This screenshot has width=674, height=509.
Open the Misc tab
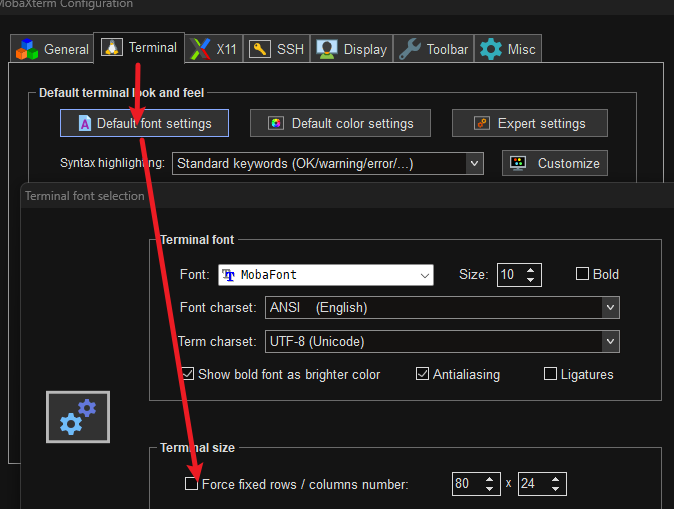(508, 49)
